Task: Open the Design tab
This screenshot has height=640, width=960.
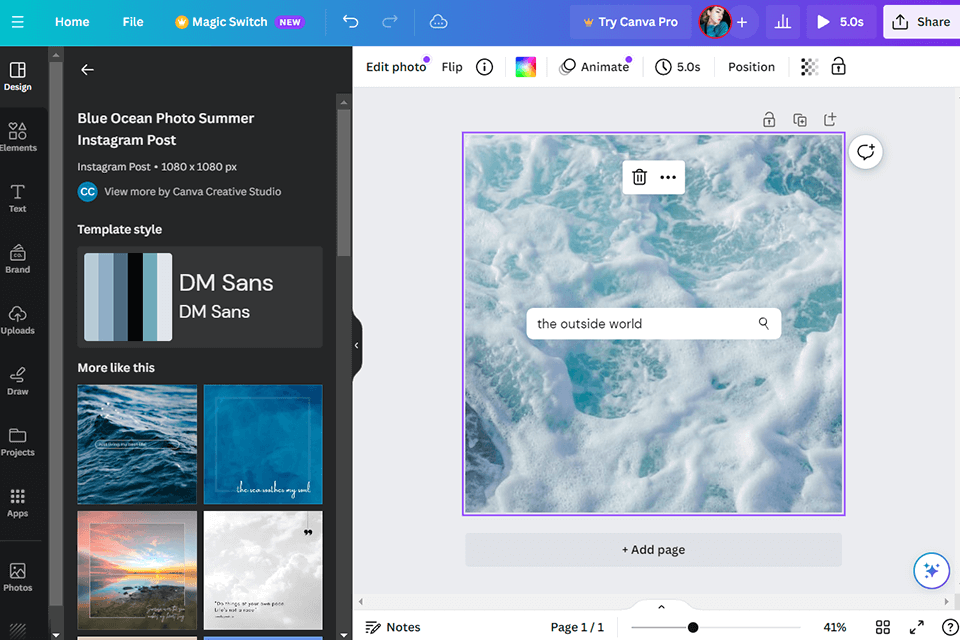Action: point(18,77)
